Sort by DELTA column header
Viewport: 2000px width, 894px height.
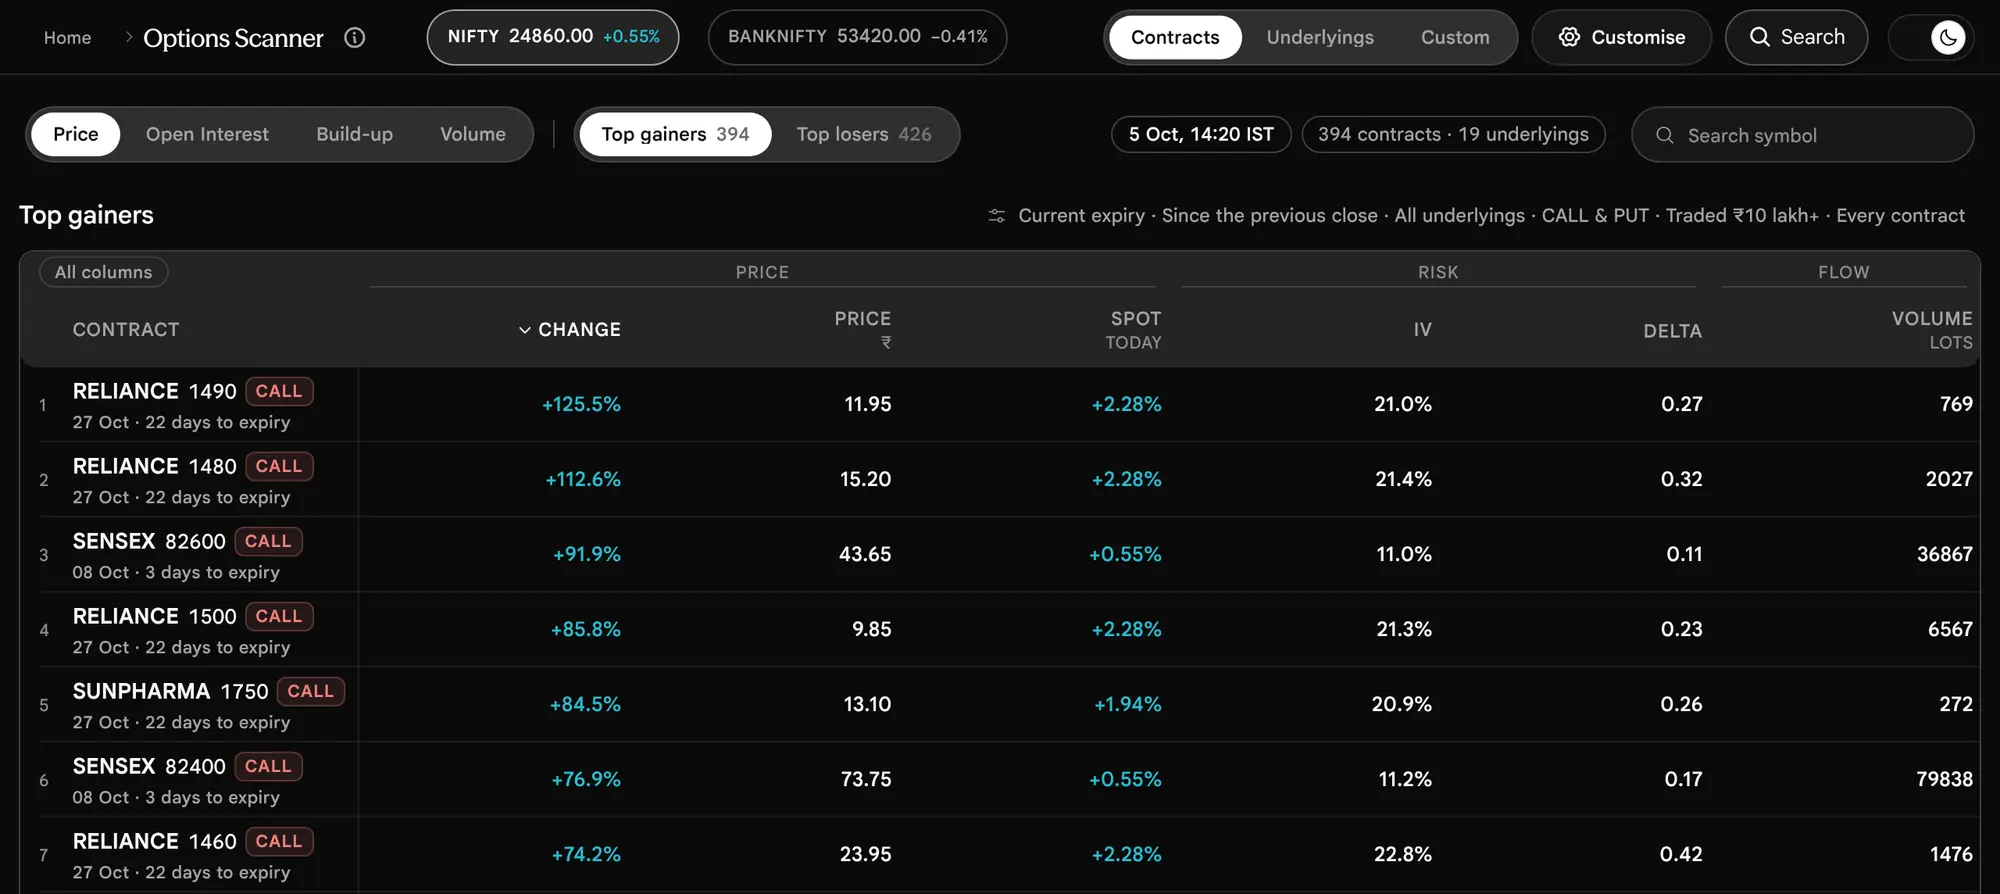point(1672,331)
